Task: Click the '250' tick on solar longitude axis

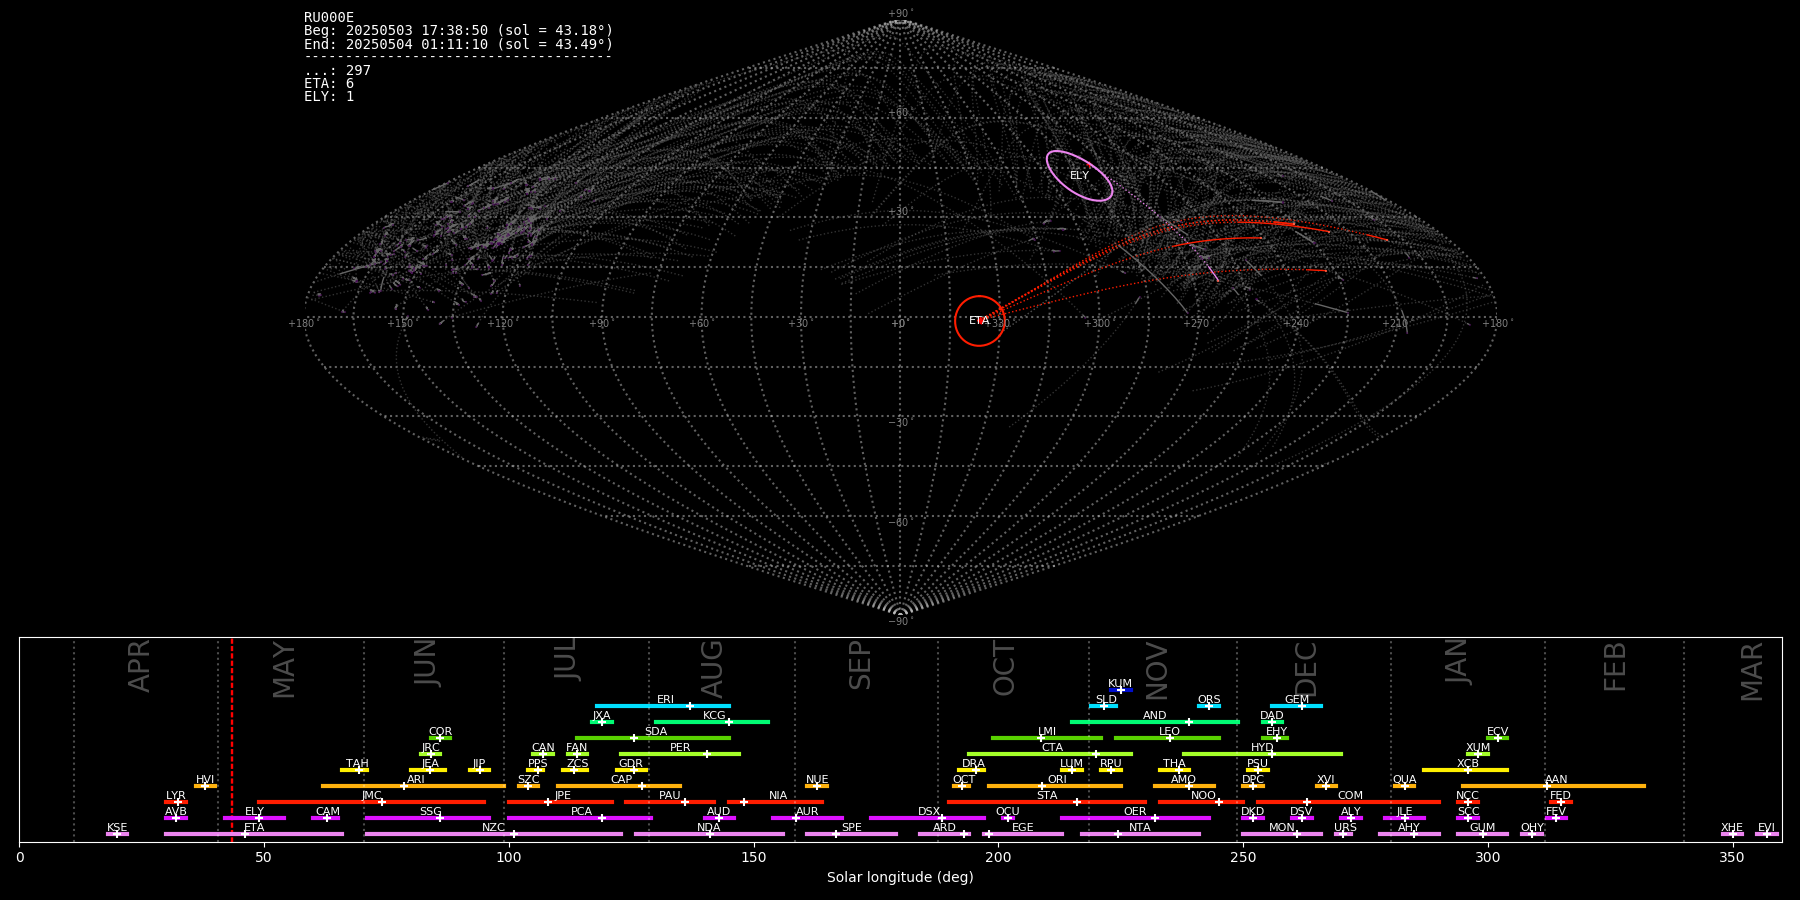Action: [1243, 857]
